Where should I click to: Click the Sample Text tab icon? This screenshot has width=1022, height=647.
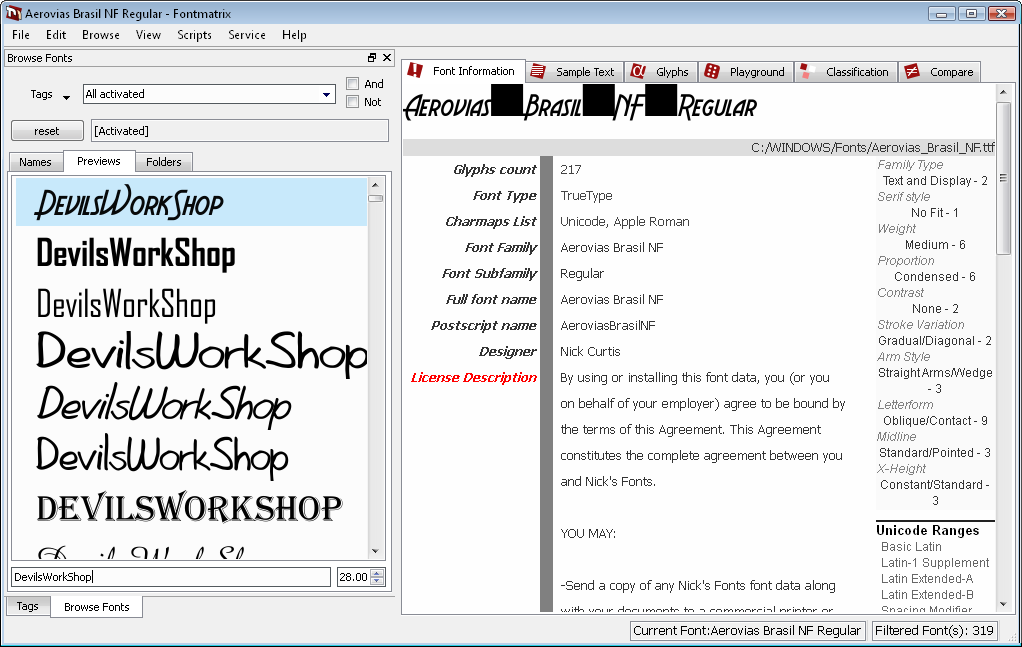(x=538, y=72)
